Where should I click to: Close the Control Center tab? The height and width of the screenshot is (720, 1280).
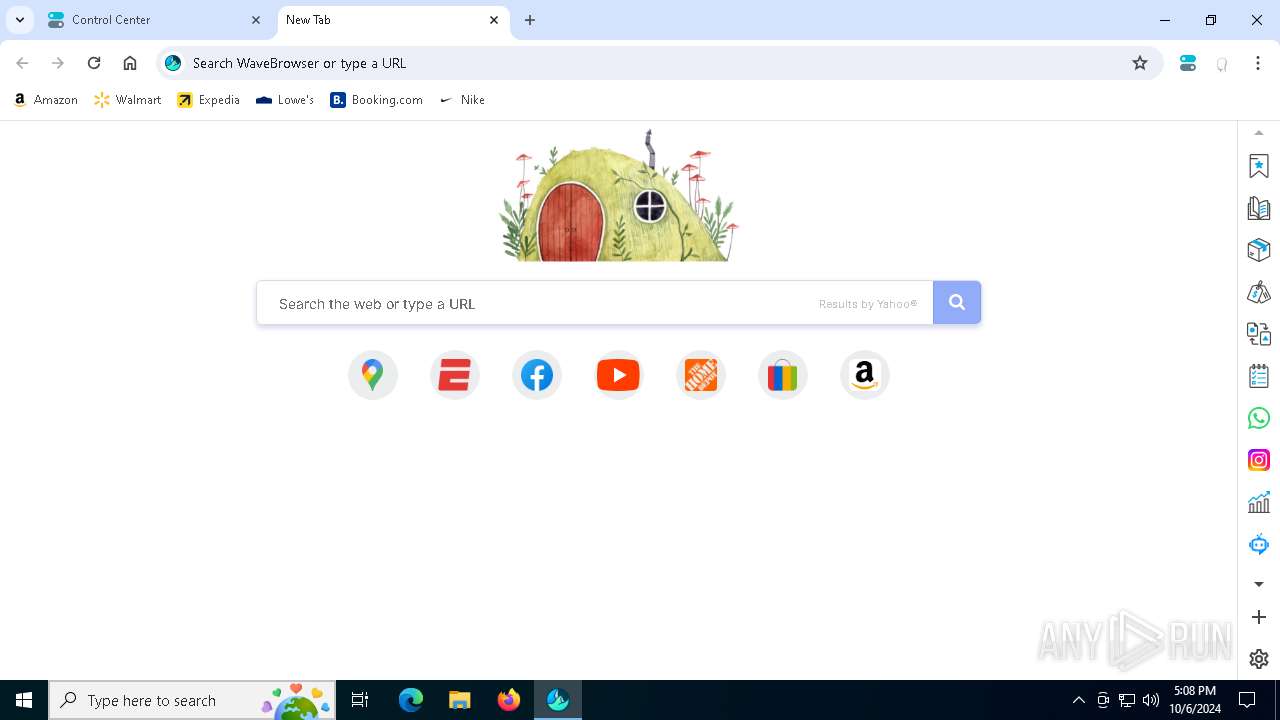point(256,20)
